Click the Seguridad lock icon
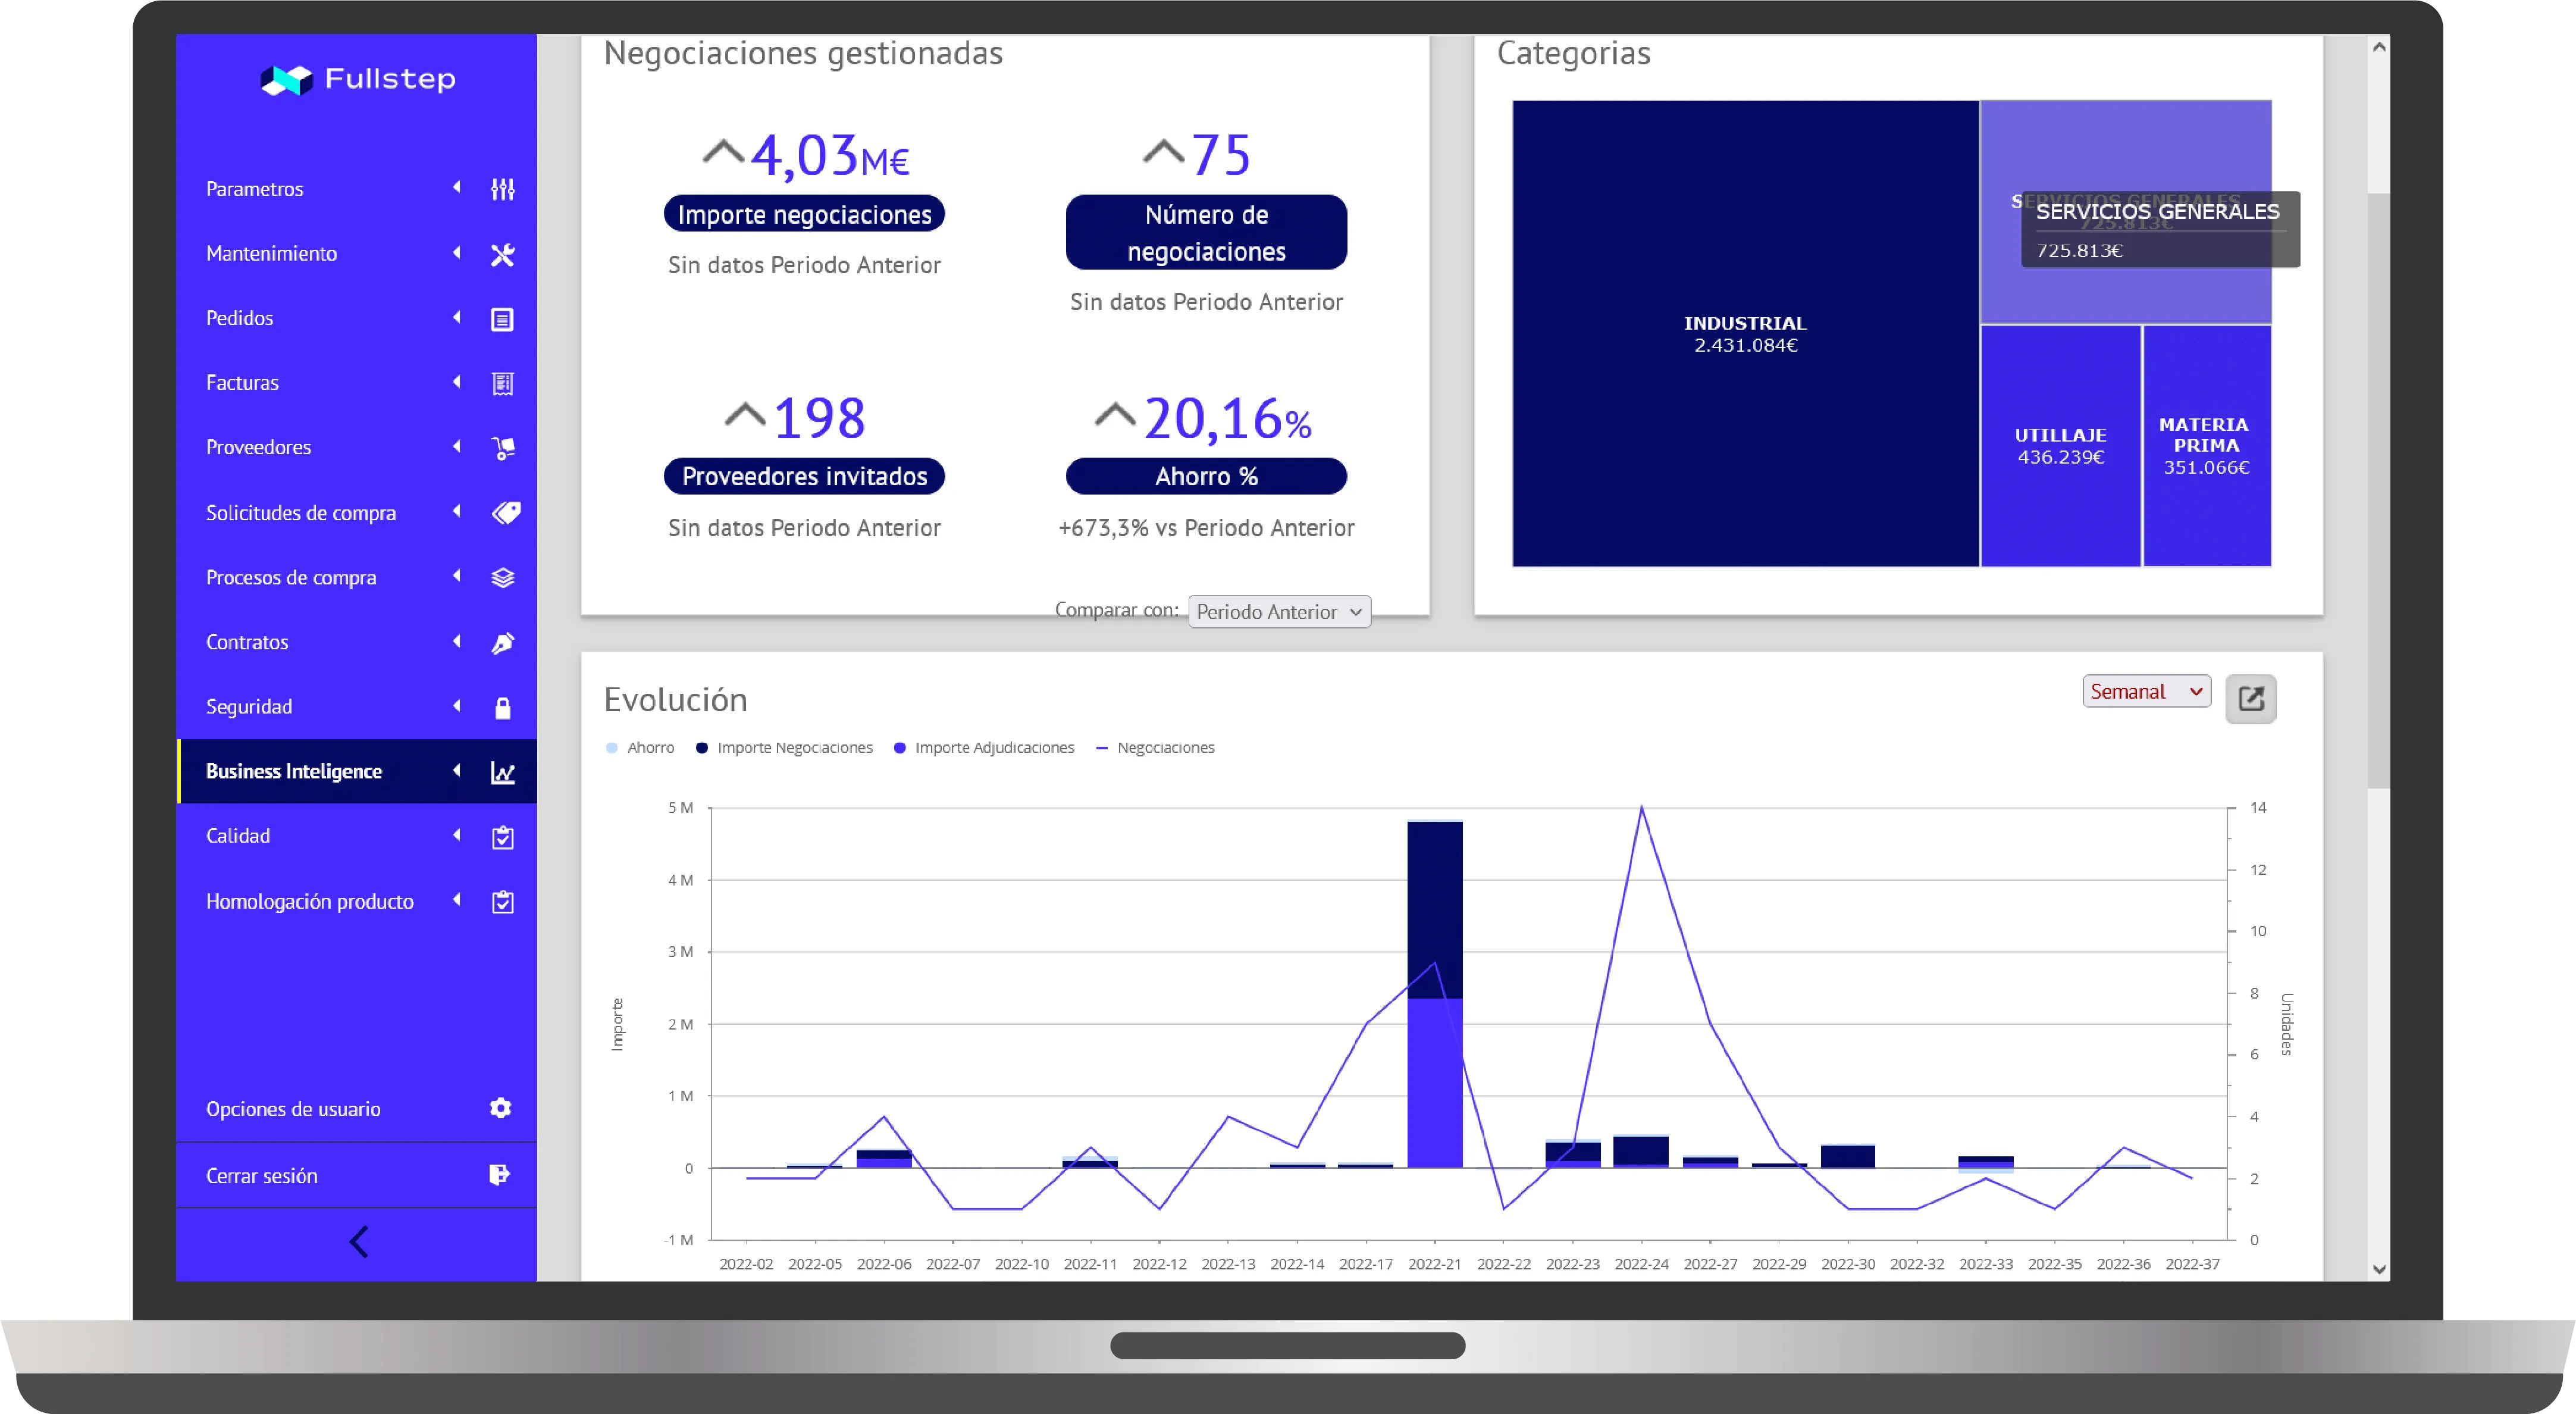This screenshot has width=2576, height=1414. 502,708
